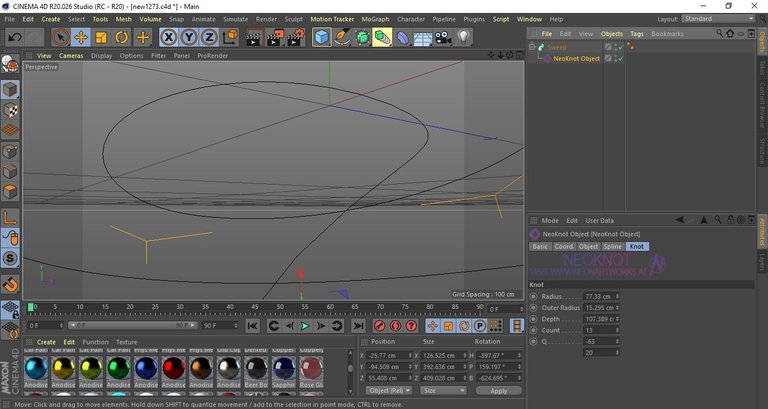Viewport: 768px width, 409px height.
Task: Click the timeline preview range slider
Action: pyautogui.click(x=132, y=325)
